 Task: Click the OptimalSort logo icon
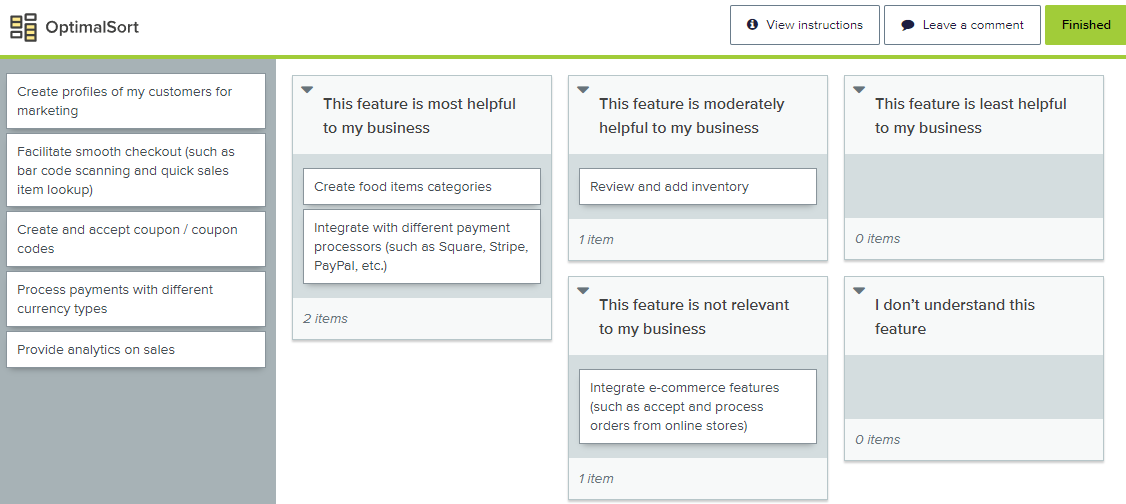[23, 27]
